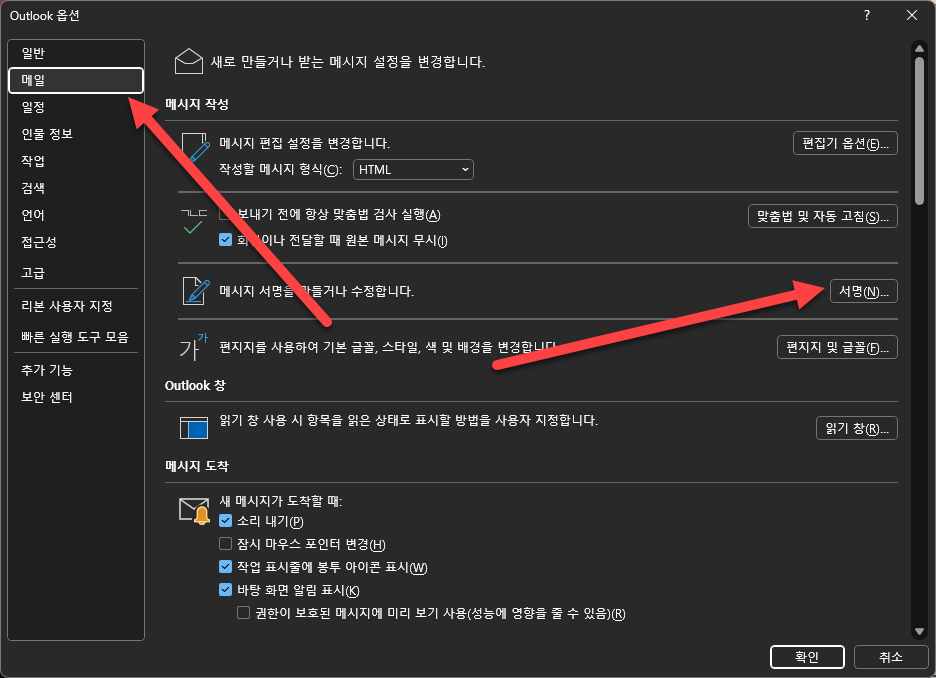Click the 편집기 옵션 button
This screenshot has width=936, height=678.
[x=845, y=143]
